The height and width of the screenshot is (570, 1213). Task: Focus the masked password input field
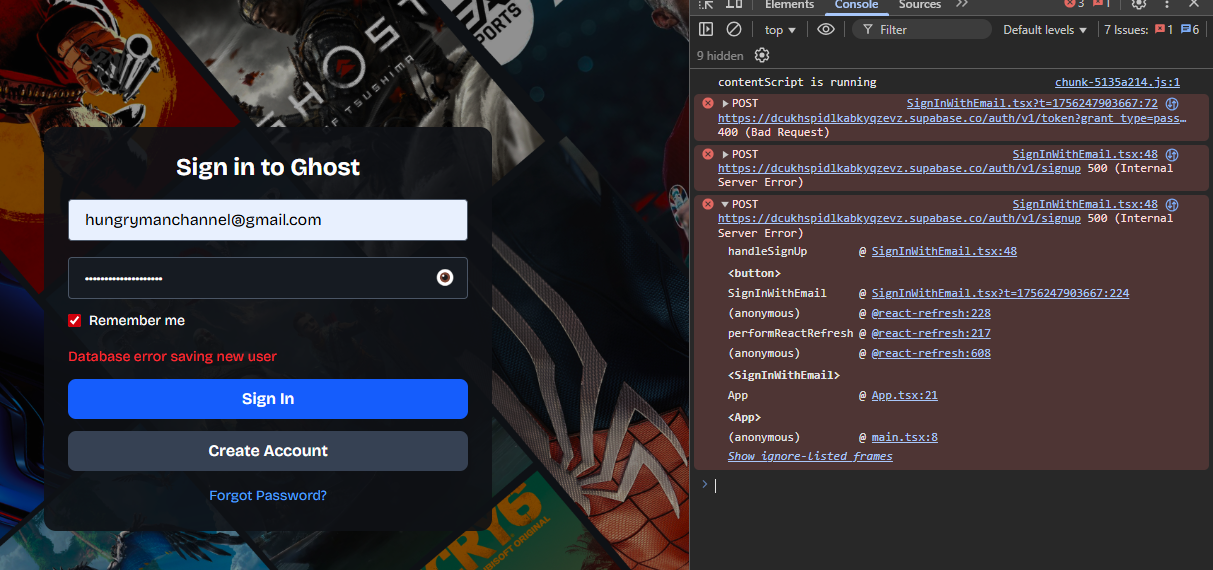click(x=268, y=278)
